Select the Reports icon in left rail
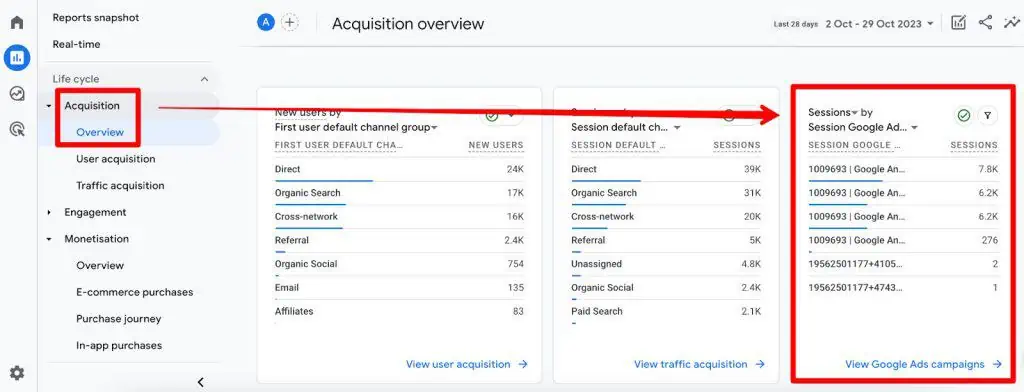 (x=17, y=58)
